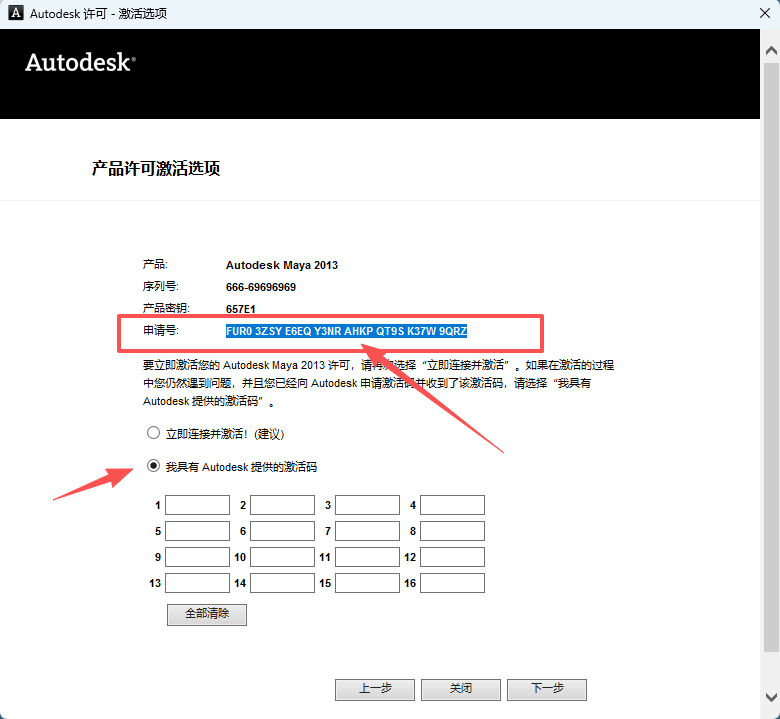Image resolution: width=780 pixels, height=719 pixels.
Task: Click the 产品许可激活选项 heading
Action: coord(156,168)
